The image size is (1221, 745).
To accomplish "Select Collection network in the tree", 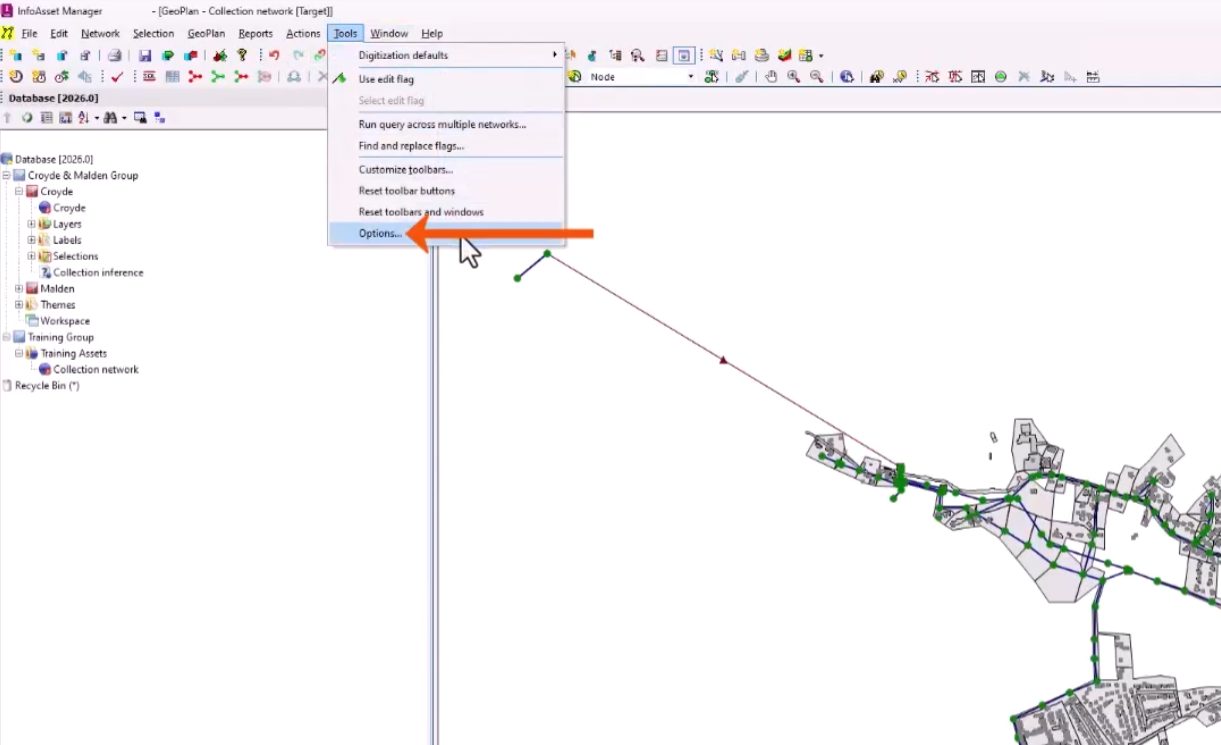I will pyautogui.click(x=95, y=370).
